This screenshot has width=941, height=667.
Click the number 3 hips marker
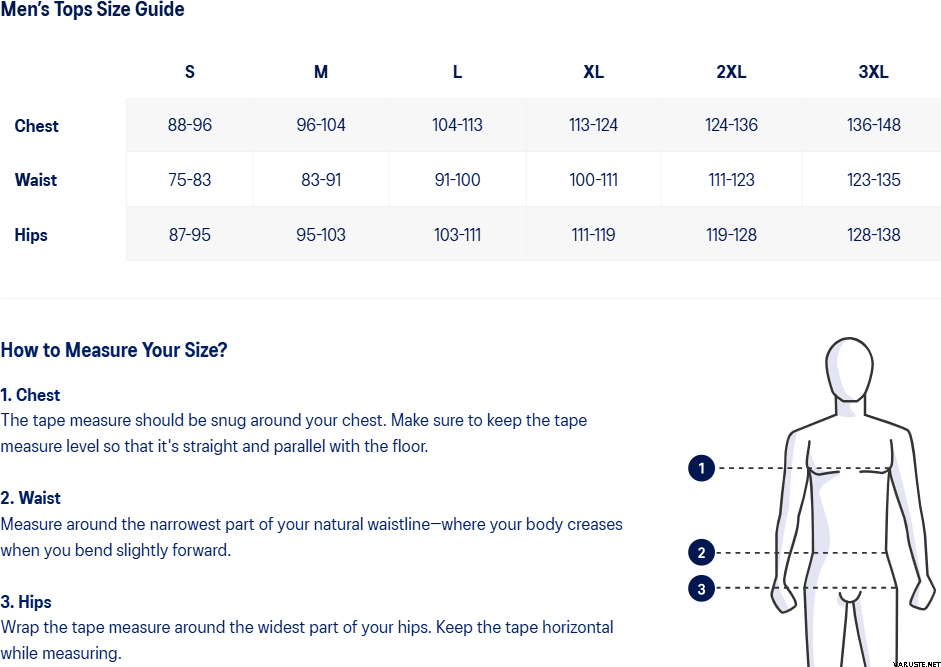click(x=701, y=589)
